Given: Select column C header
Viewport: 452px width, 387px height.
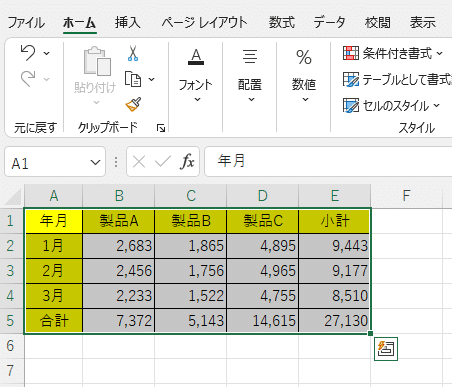Looking at the screenshot, I should click(191, 196).
